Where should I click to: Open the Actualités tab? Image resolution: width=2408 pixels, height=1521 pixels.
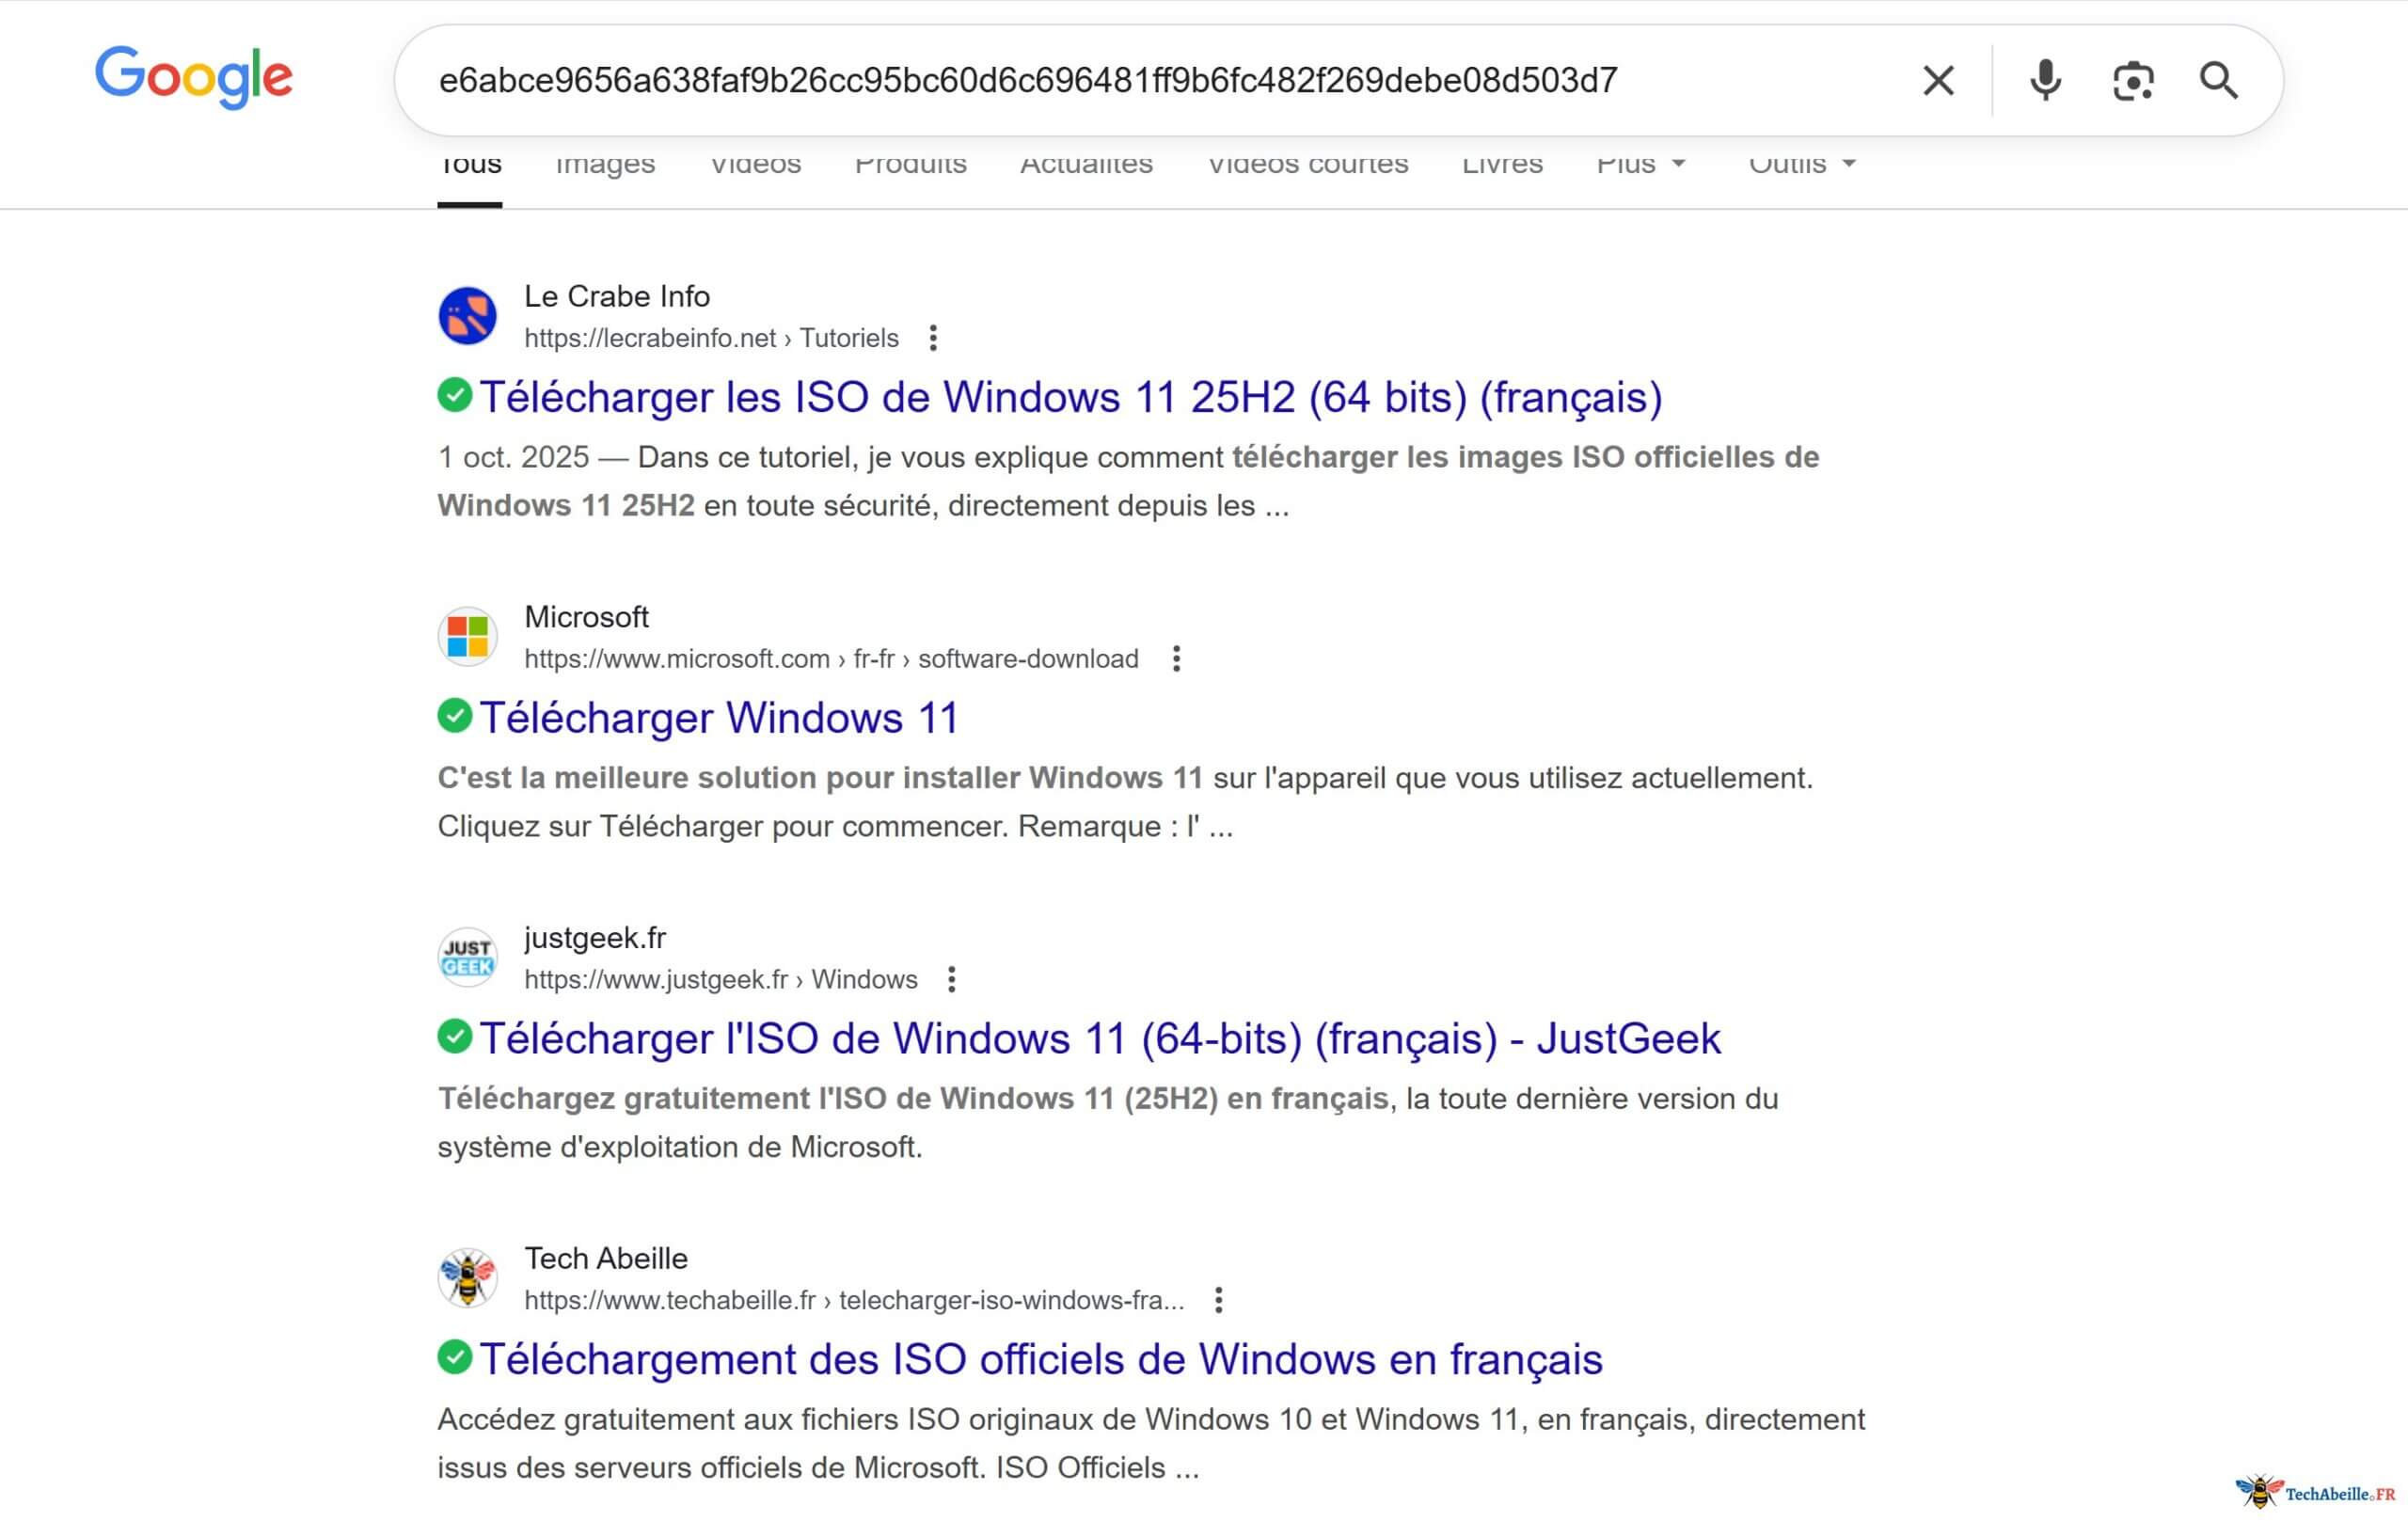click(x=1085, y=163)
